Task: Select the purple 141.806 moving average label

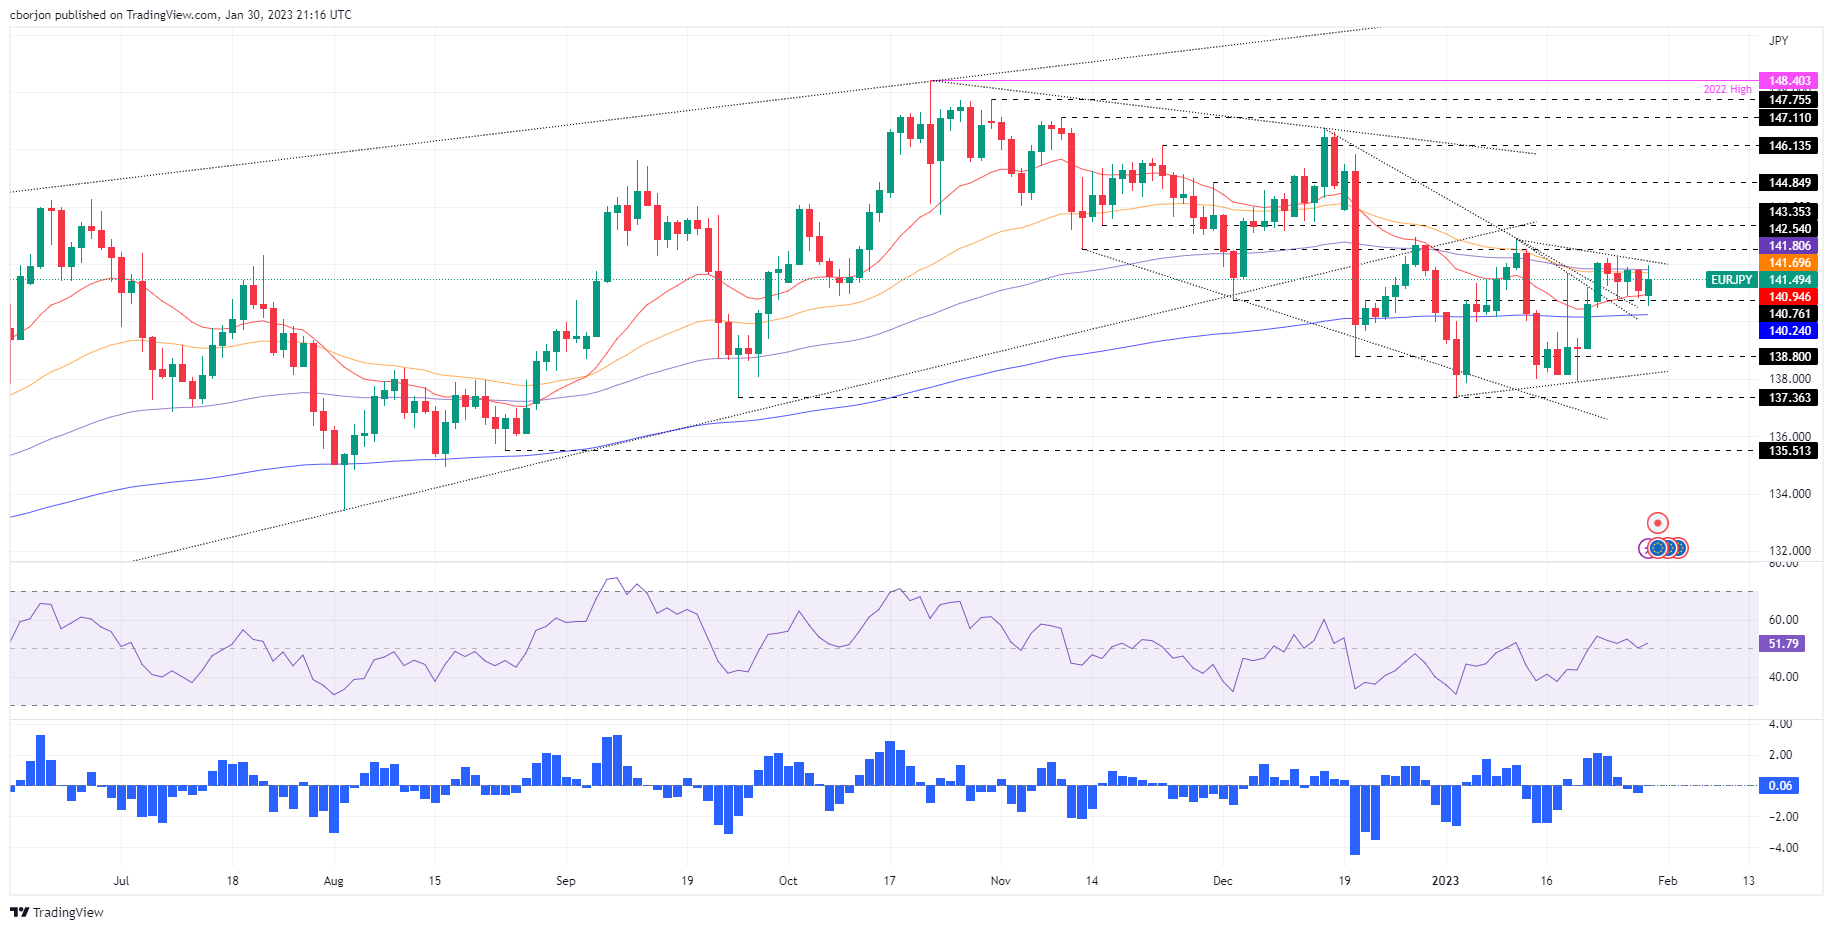Action: point(1789,246)
